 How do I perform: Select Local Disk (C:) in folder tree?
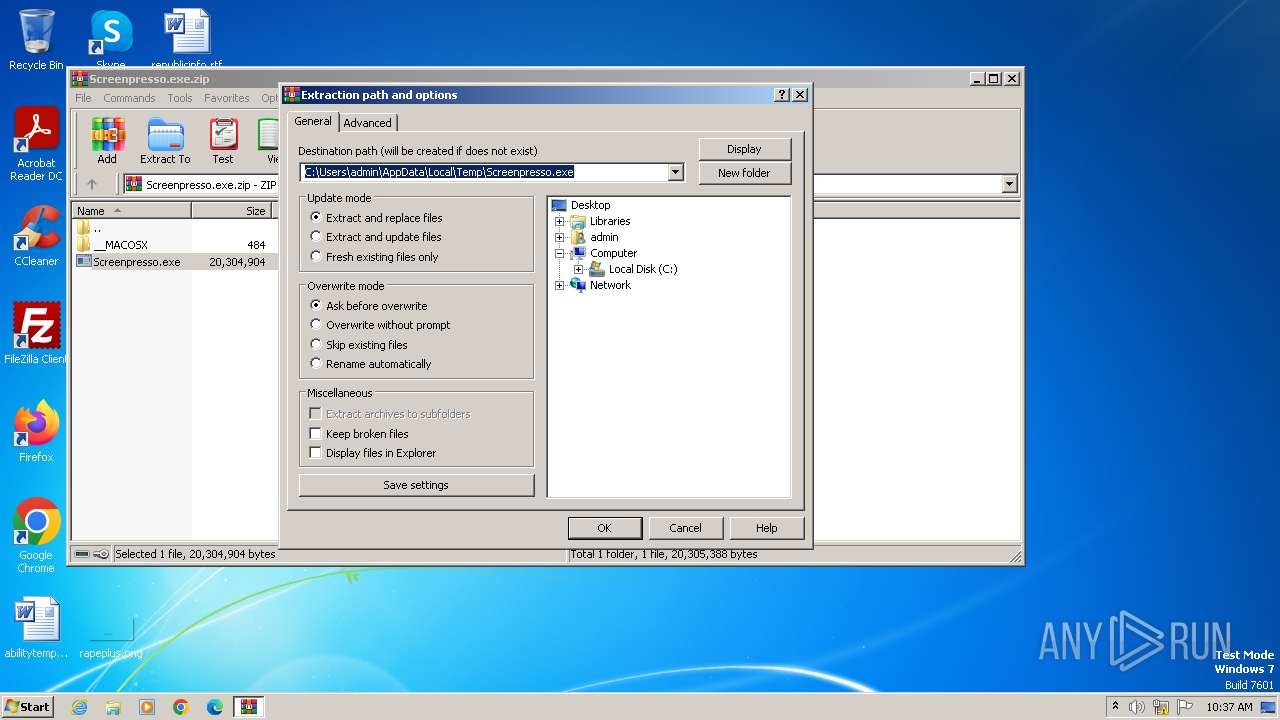pyautogui.click(x=643, y=269)
